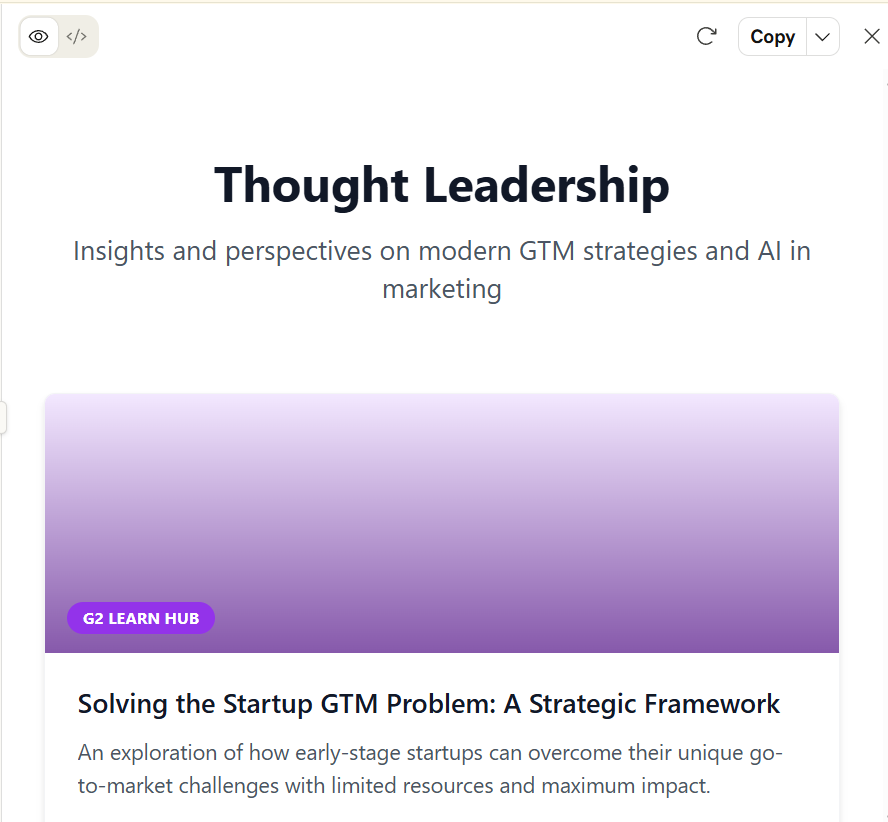Click the word Leadership in the heading

(547, 185)
